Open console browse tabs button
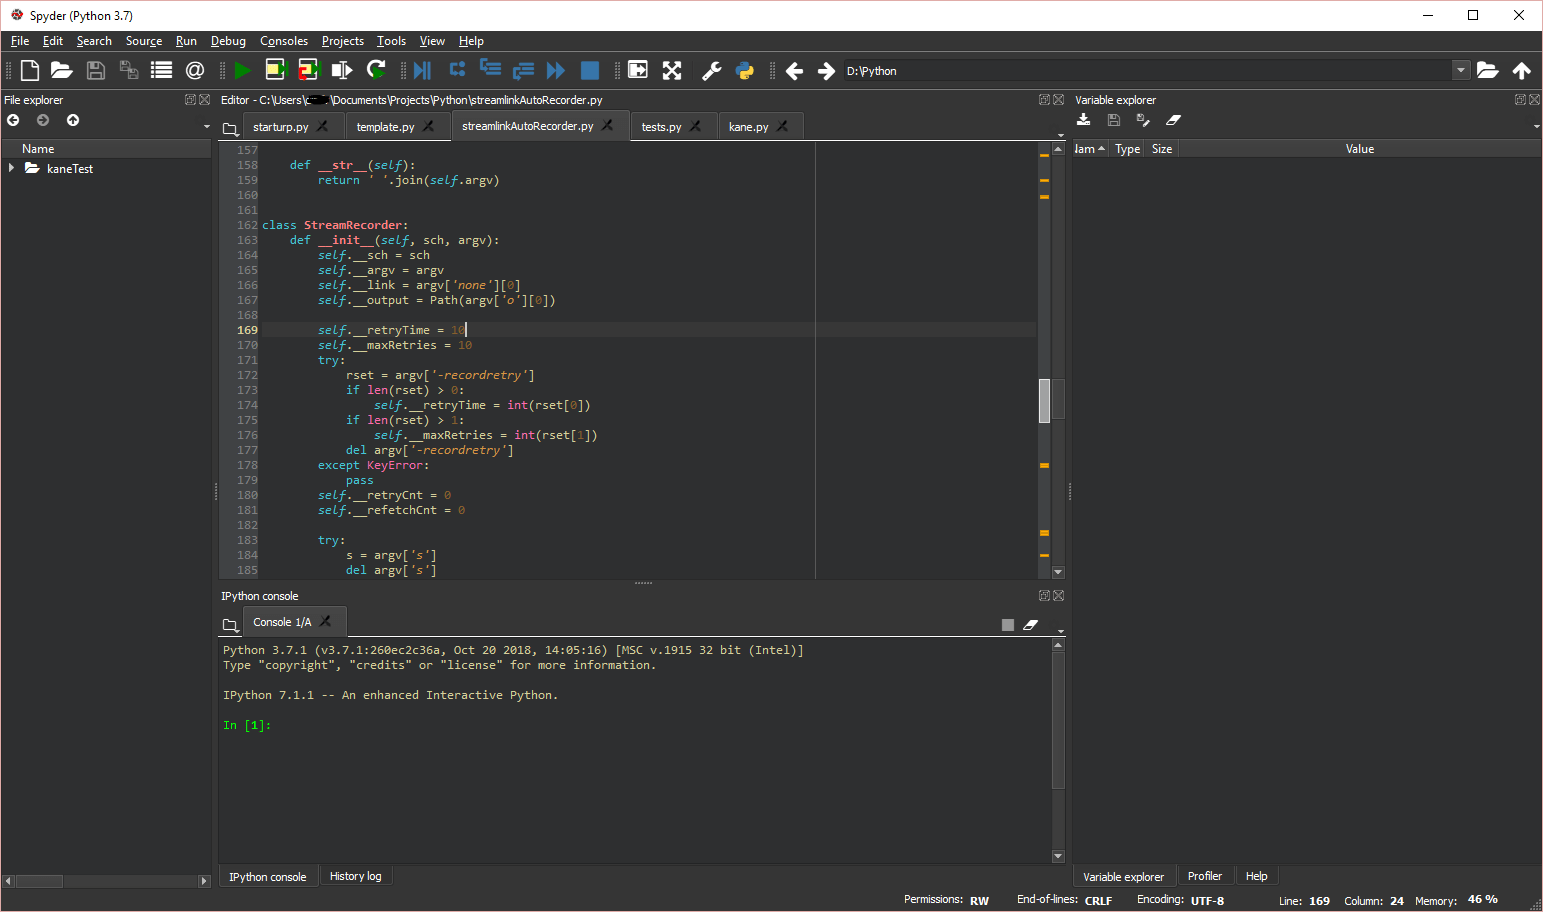1543x912 pixels. coord(230,625)
